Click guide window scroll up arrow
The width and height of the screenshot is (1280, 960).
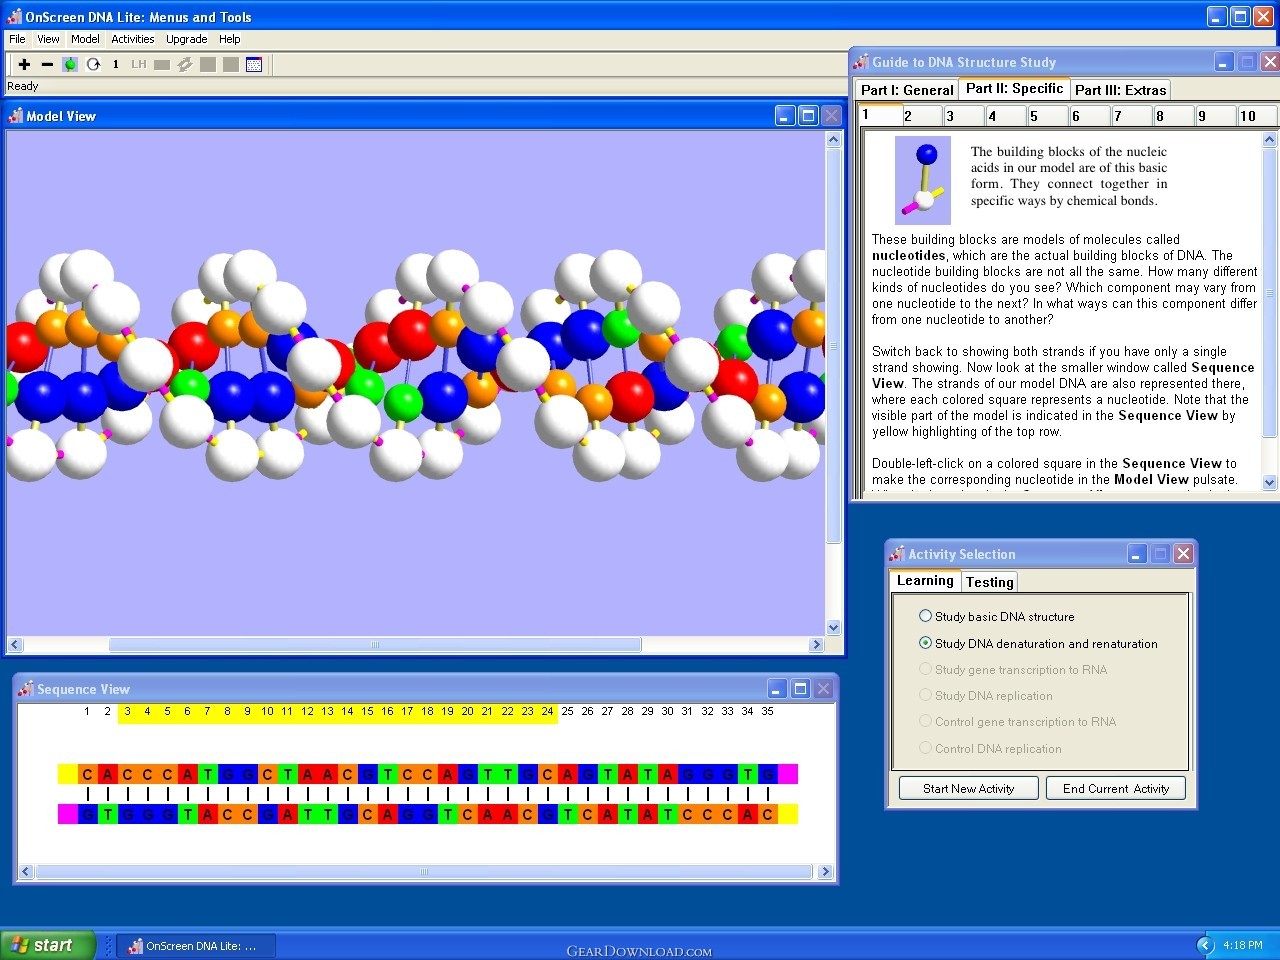point(1270,141)
